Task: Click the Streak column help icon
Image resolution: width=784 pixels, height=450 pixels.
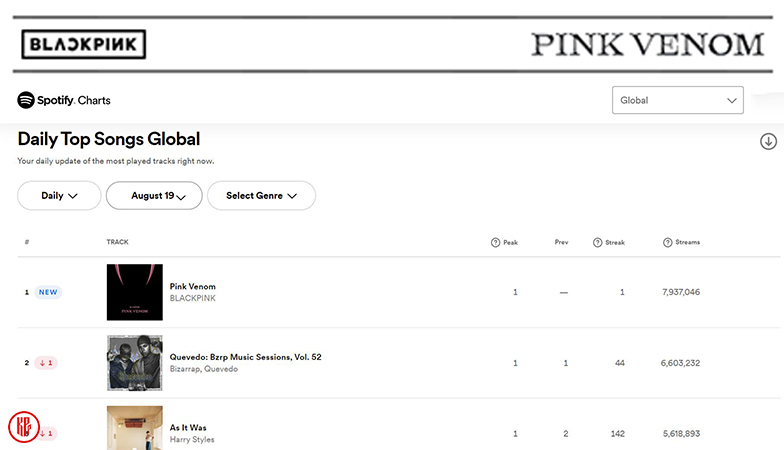Action: [x=597, y=243]
